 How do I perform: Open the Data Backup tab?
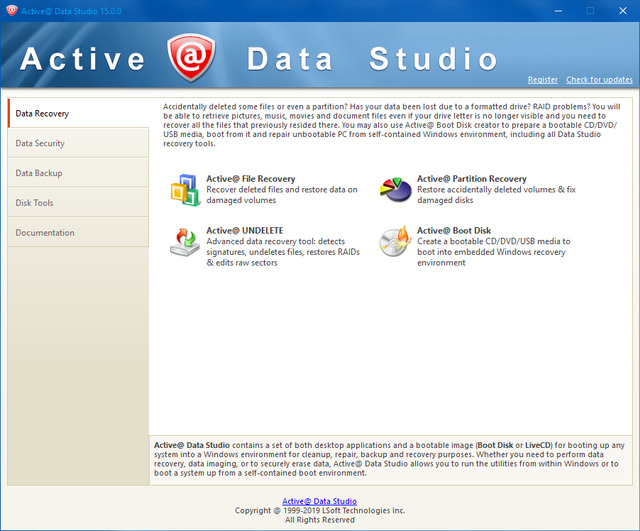click(78, 173)
